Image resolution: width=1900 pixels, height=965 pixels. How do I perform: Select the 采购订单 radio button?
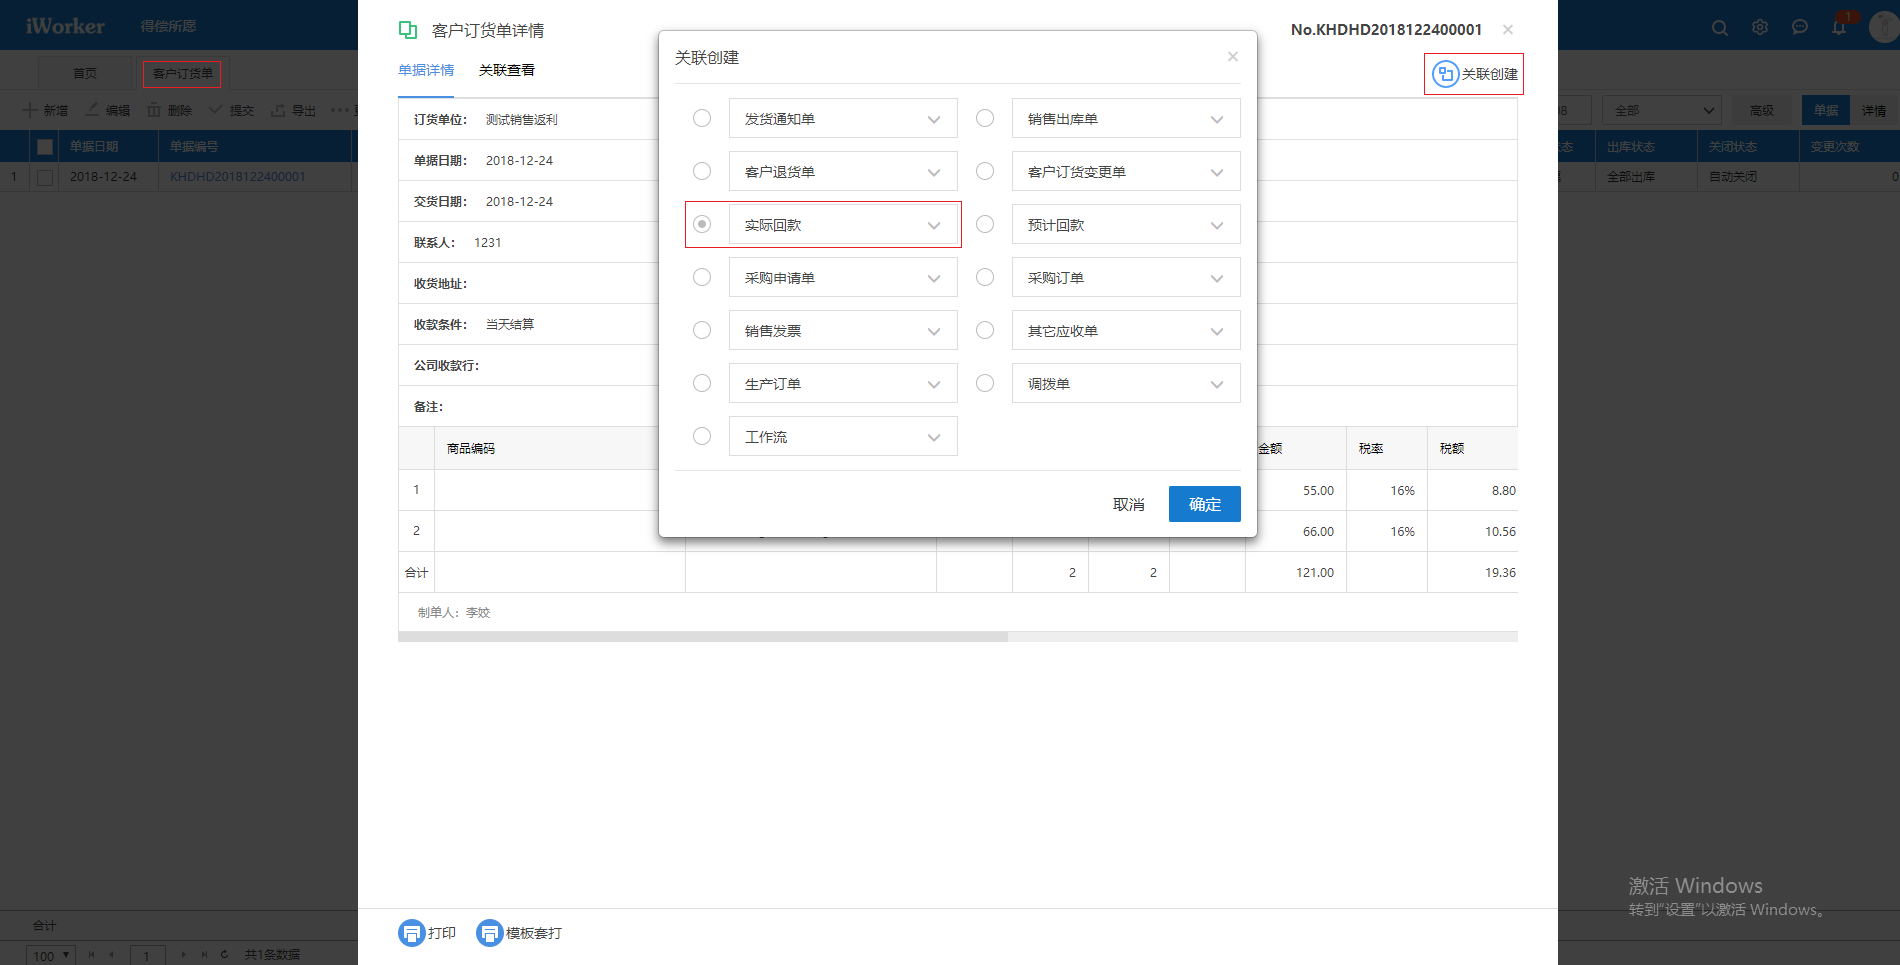pos(985,277)
